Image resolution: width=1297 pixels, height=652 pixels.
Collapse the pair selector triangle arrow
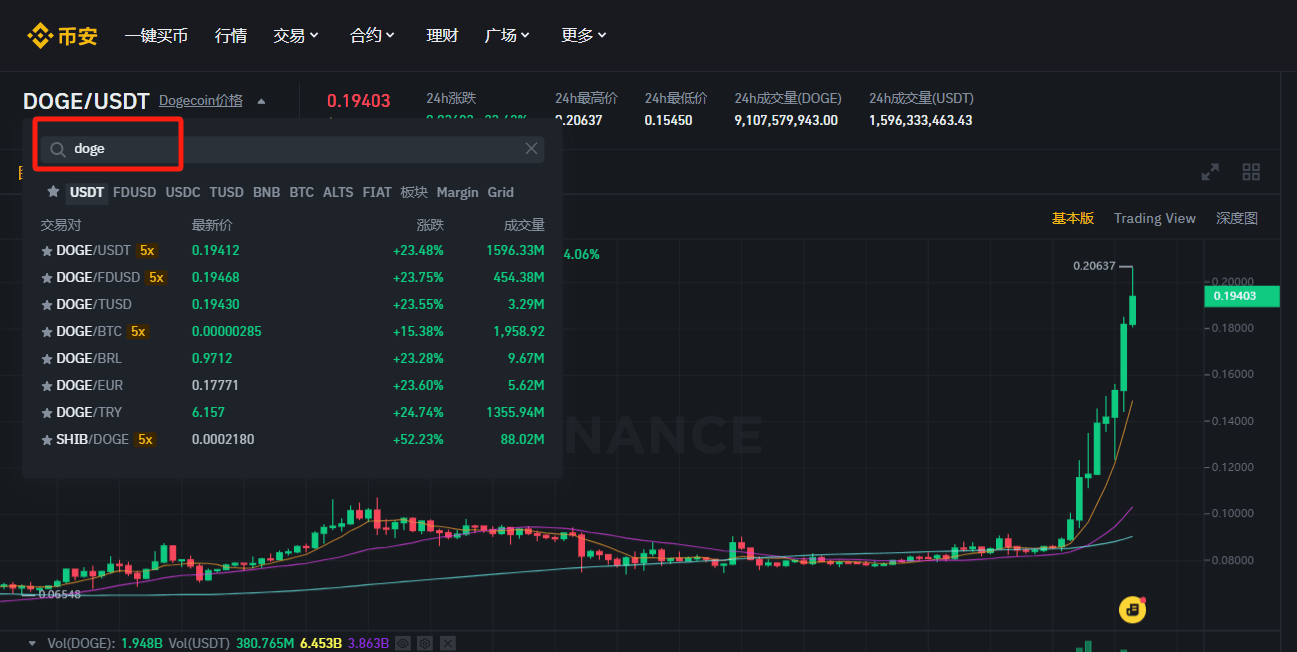point(261,101)
